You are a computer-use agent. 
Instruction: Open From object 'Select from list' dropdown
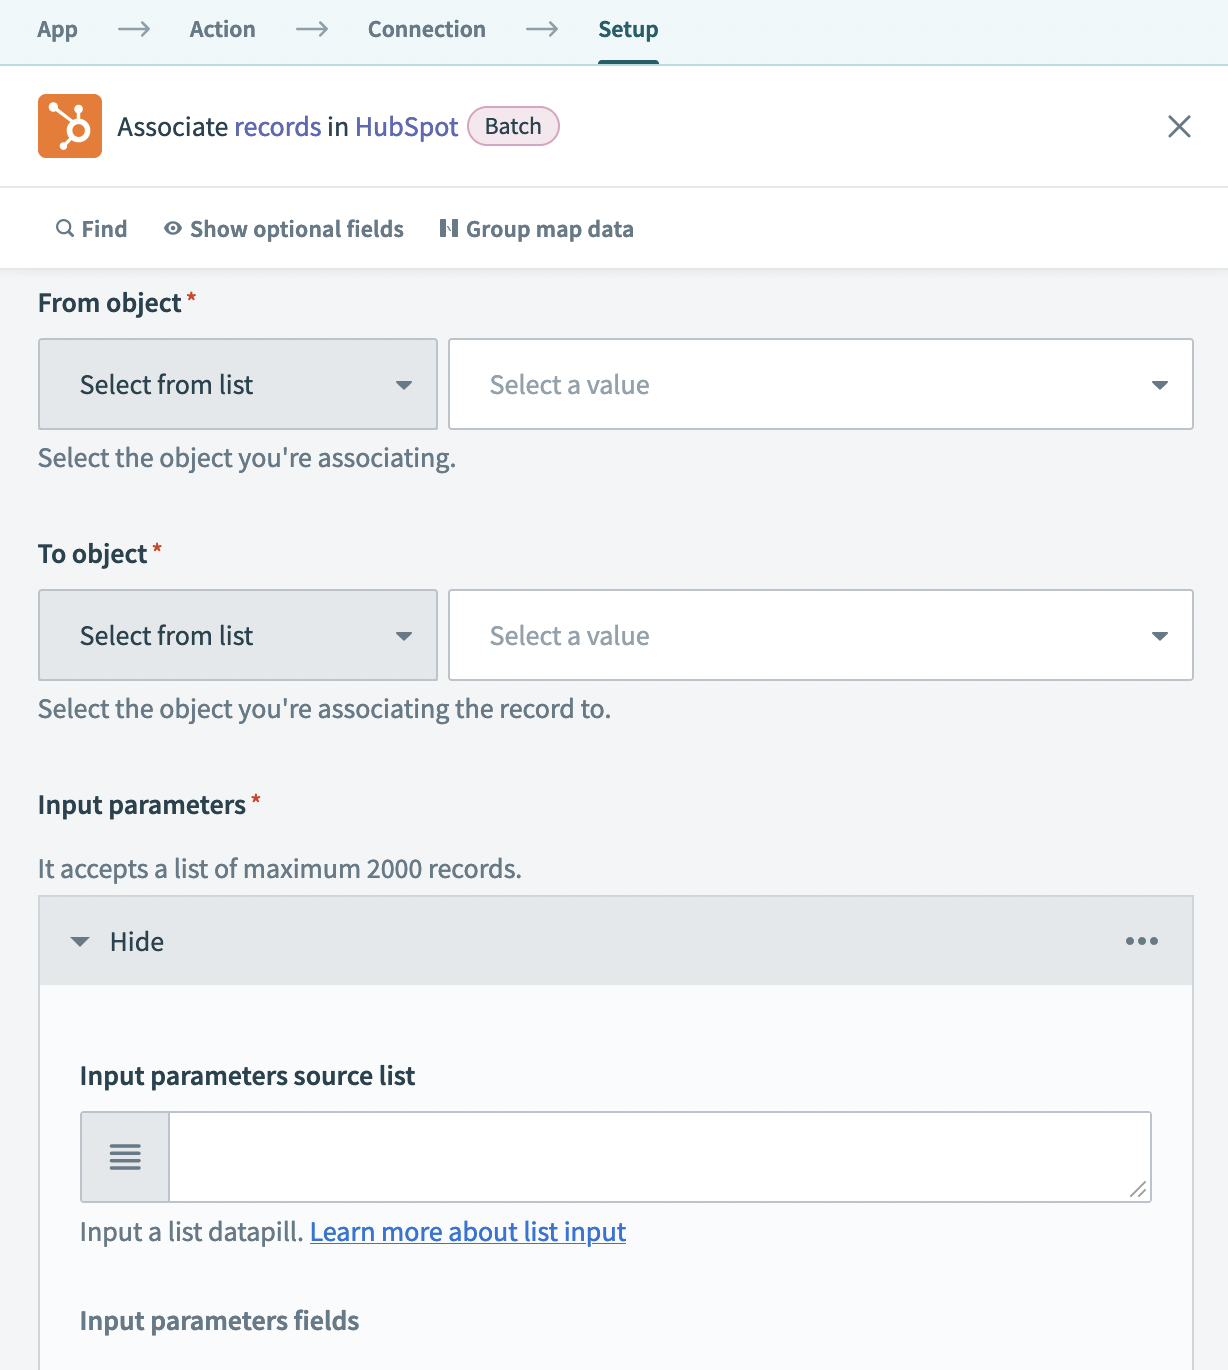point(238,385)
